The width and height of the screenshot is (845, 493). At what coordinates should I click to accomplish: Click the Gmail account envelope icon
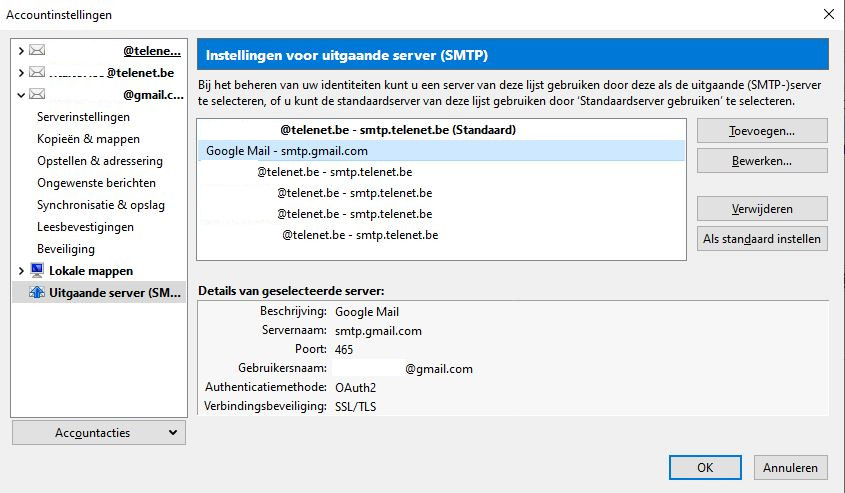coord(38,95)
